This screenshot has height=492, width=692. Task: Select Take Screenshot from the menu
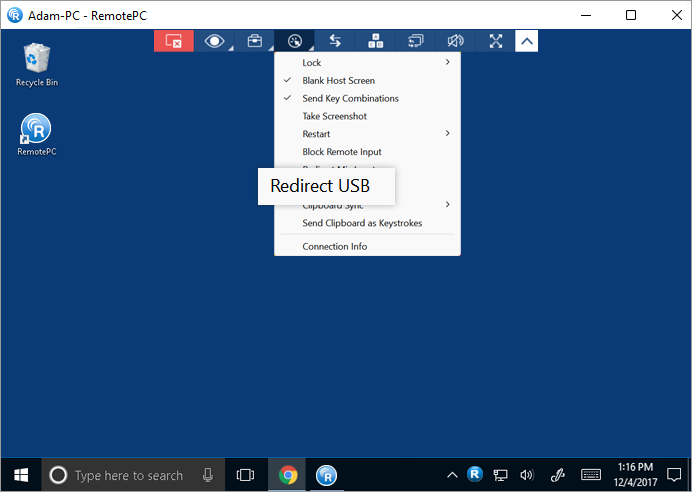(x=334, y=116)
